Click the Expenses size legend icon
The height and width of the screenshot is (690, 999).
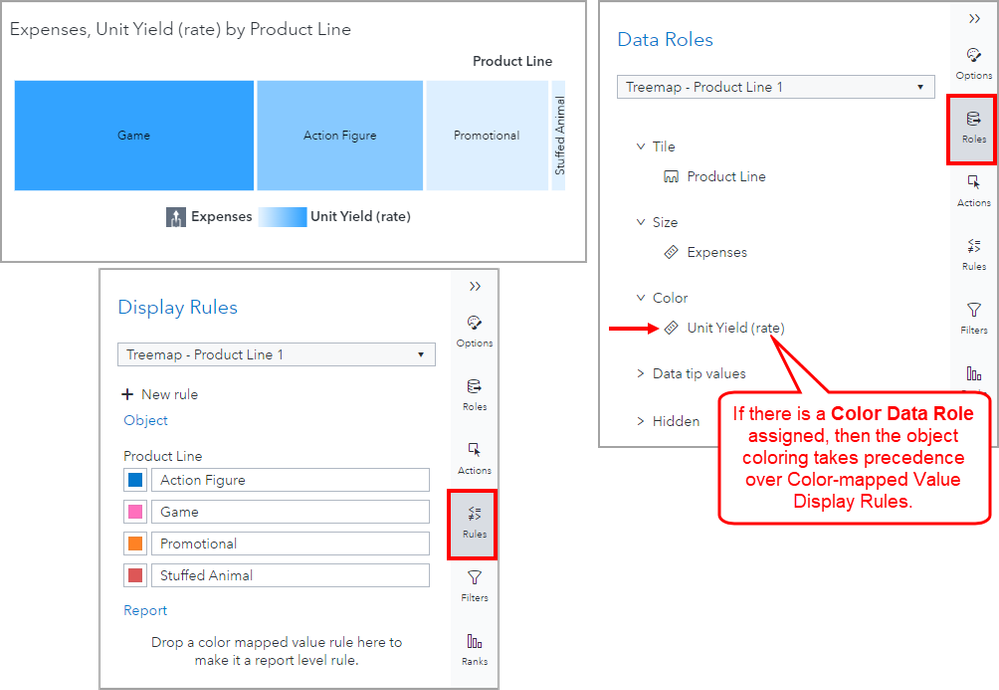pyautogui.click(x=176, y=217)
